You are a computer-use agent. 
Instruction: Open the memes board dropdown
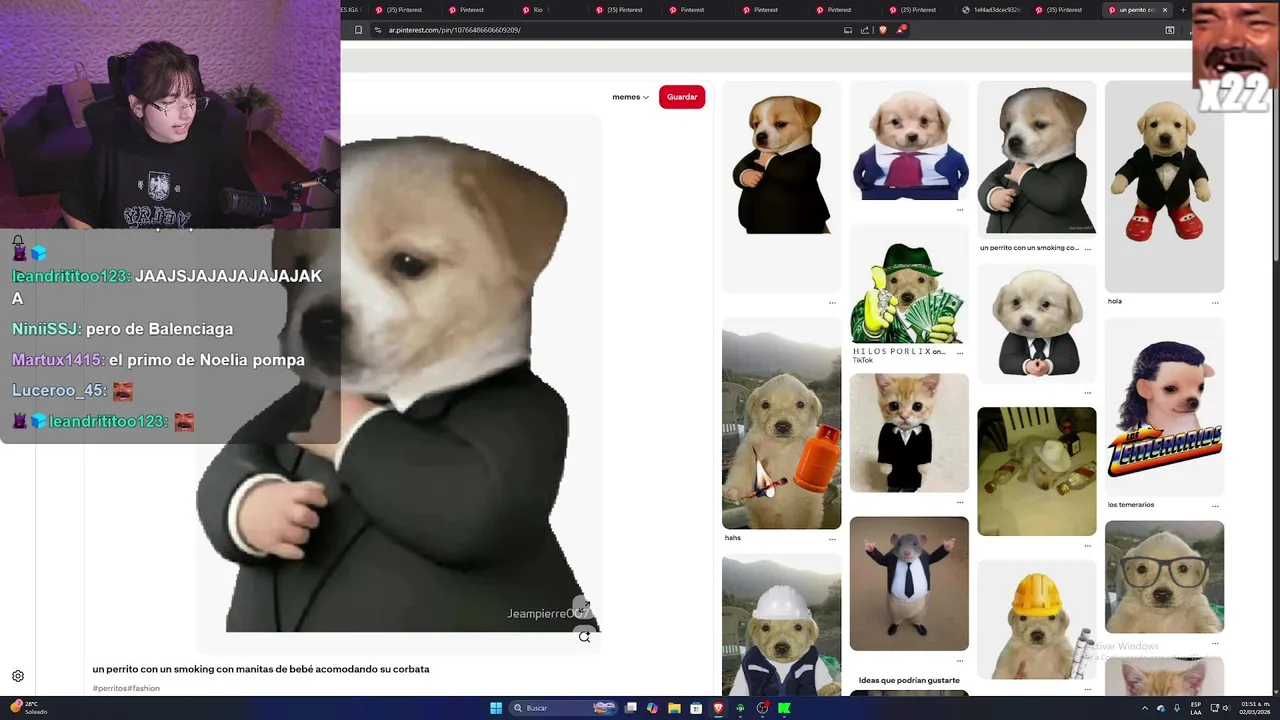tap(630, 97)
